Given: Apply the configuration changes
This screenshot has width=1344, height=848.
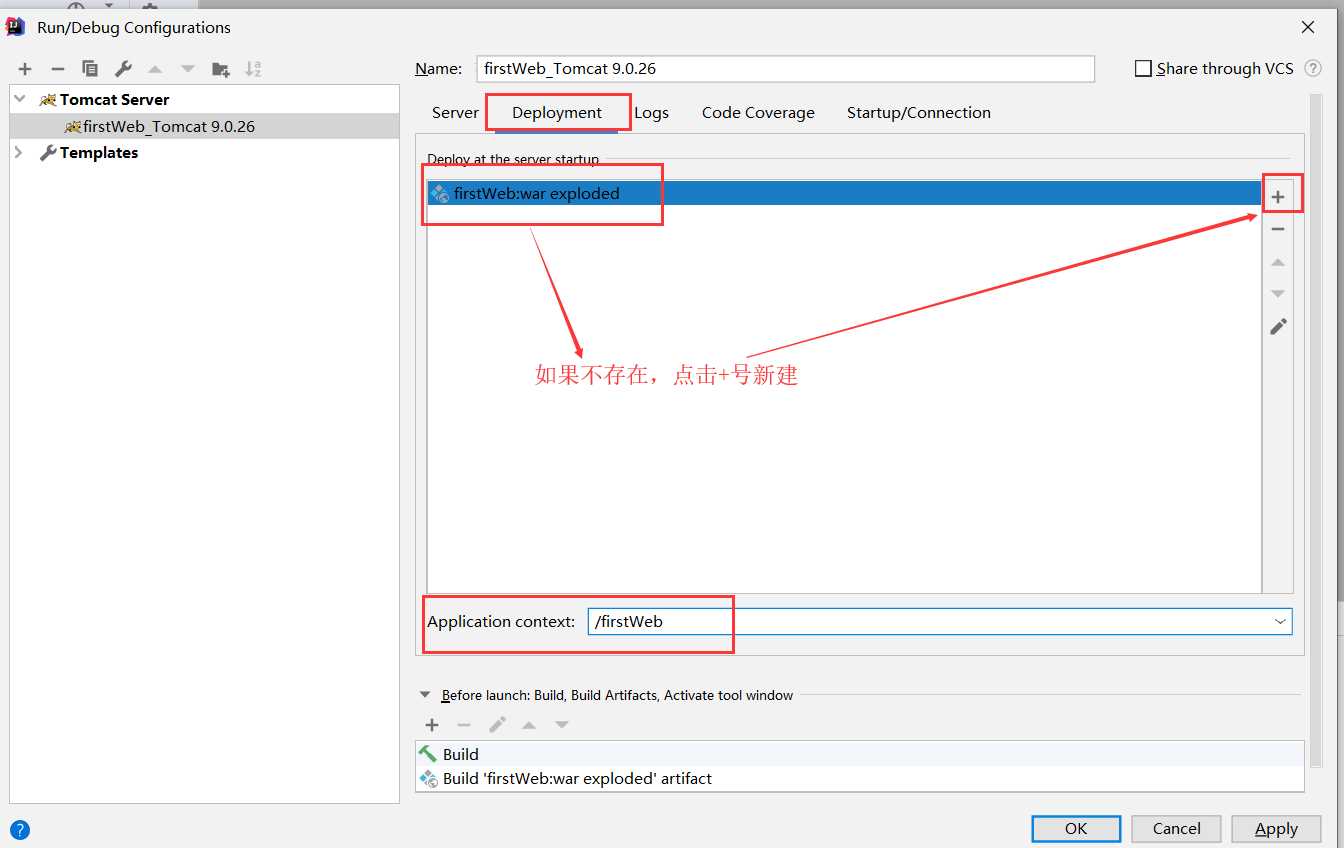Looking at the screenshot, I should 1276,828.
